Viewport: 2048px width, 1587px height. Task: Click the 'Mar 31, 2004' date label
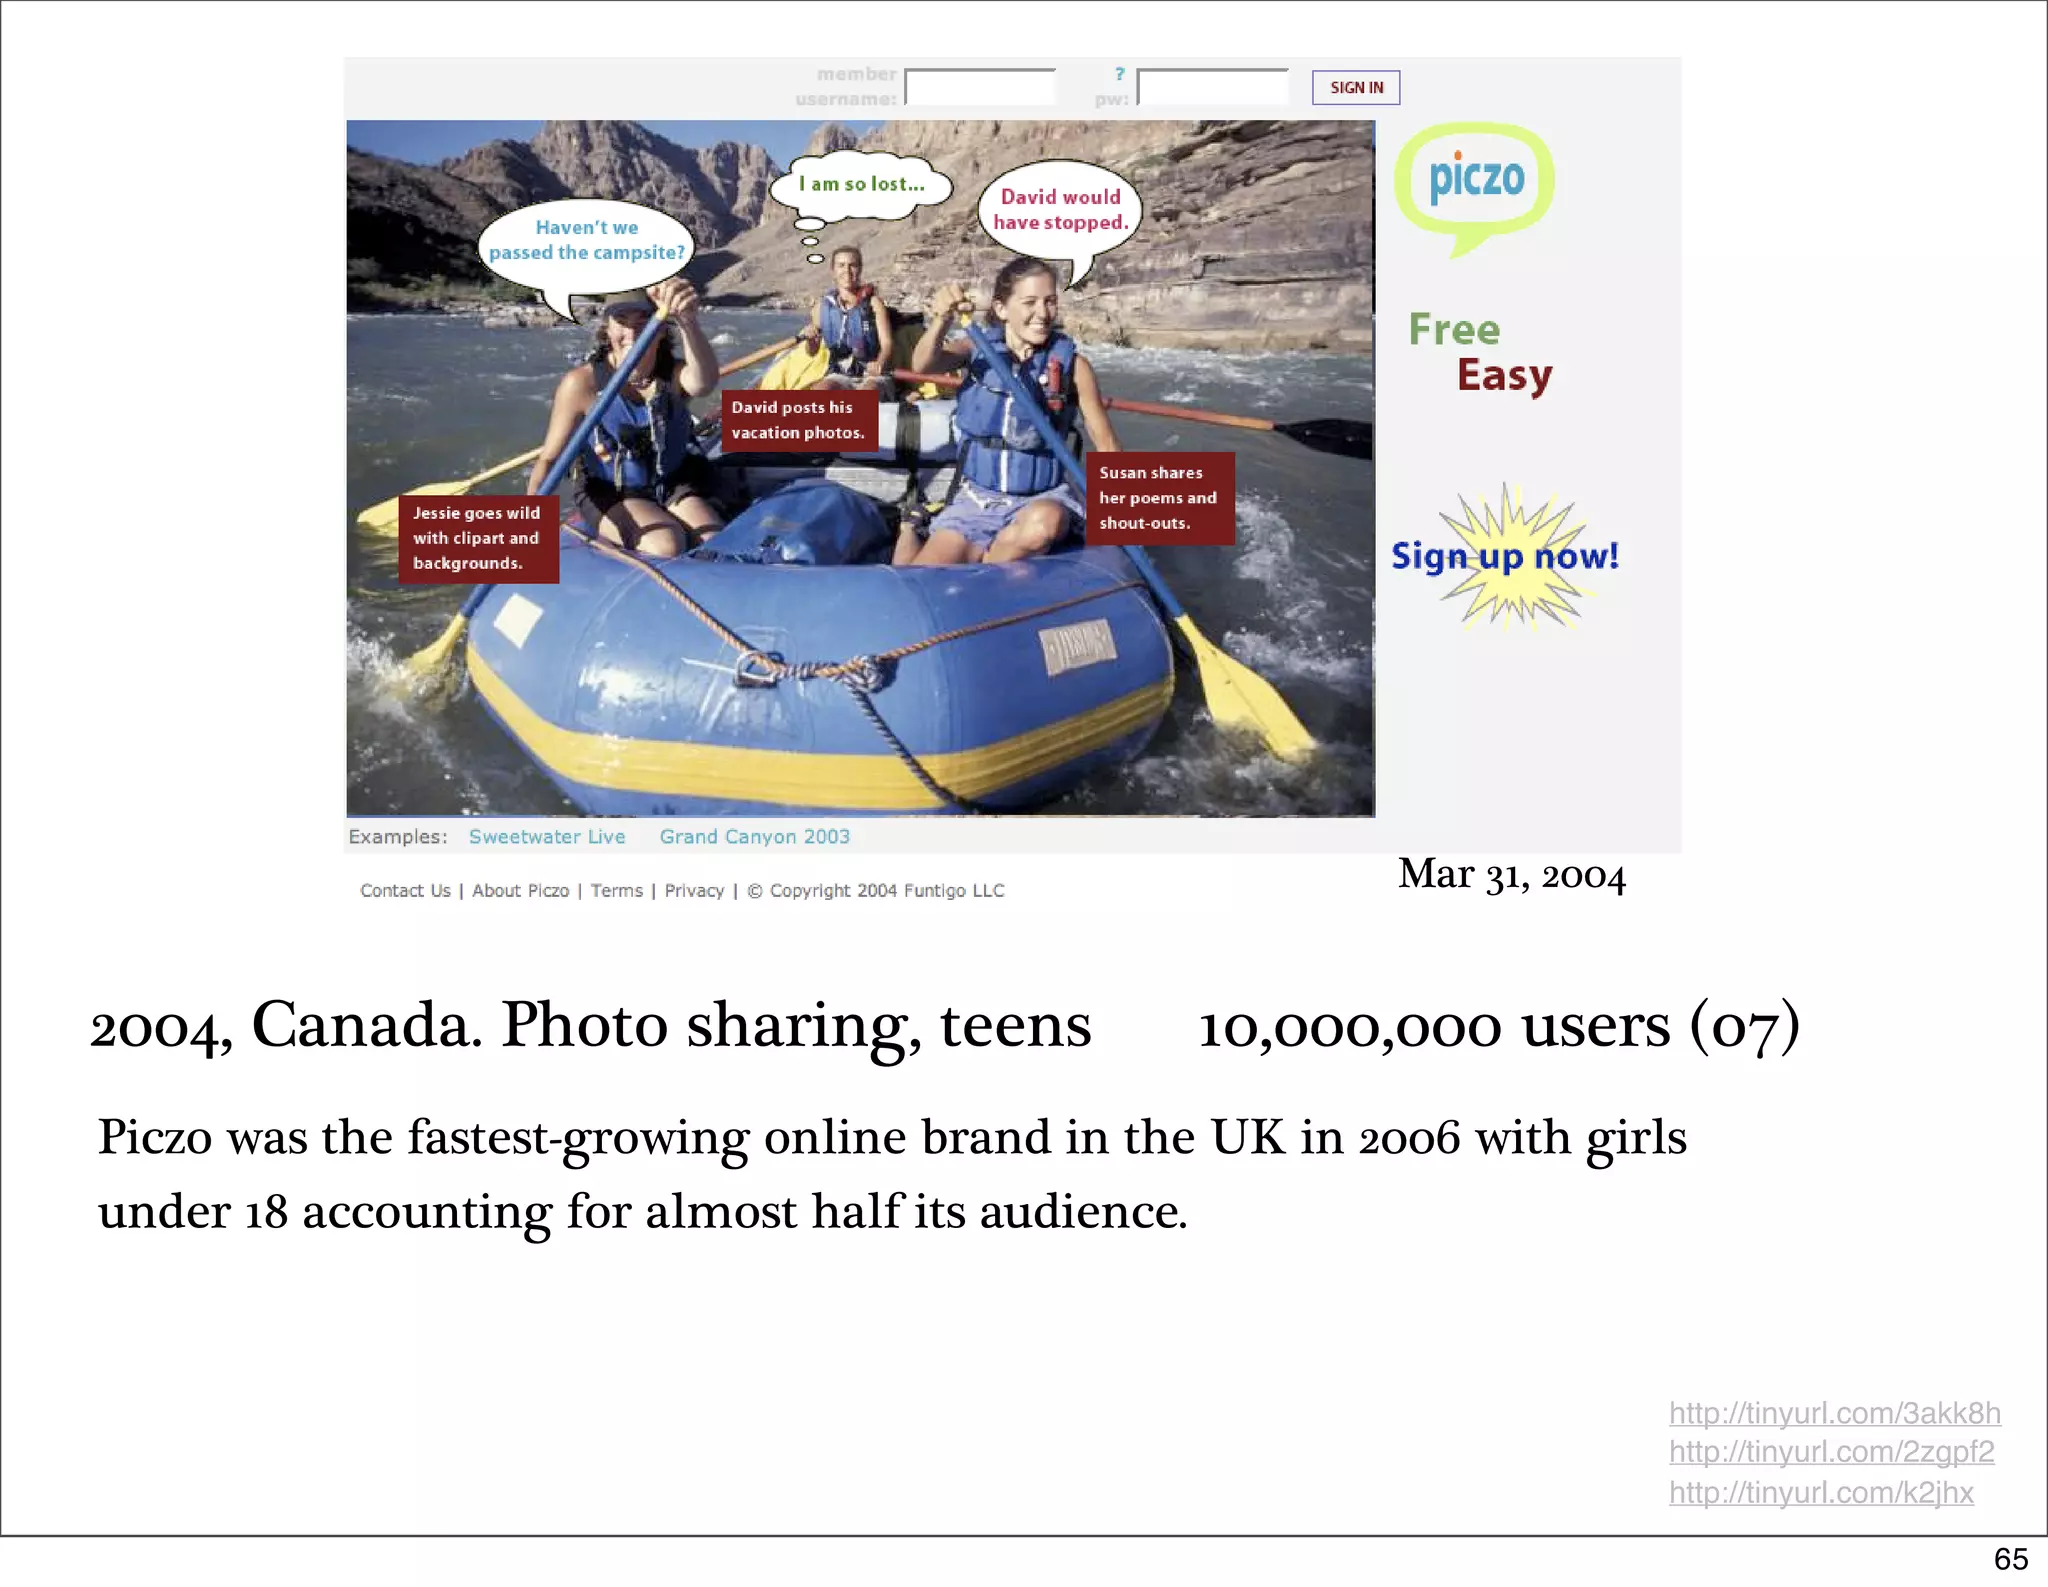pyautogui.click(x=1511, y=875)
